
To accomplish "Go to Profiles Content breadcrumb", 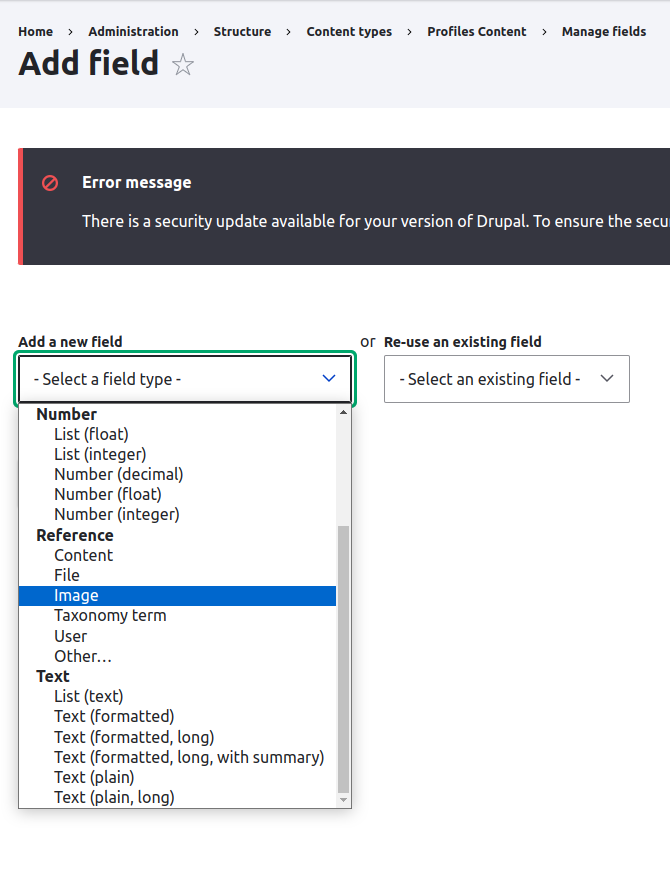I will tap(476, 31).
